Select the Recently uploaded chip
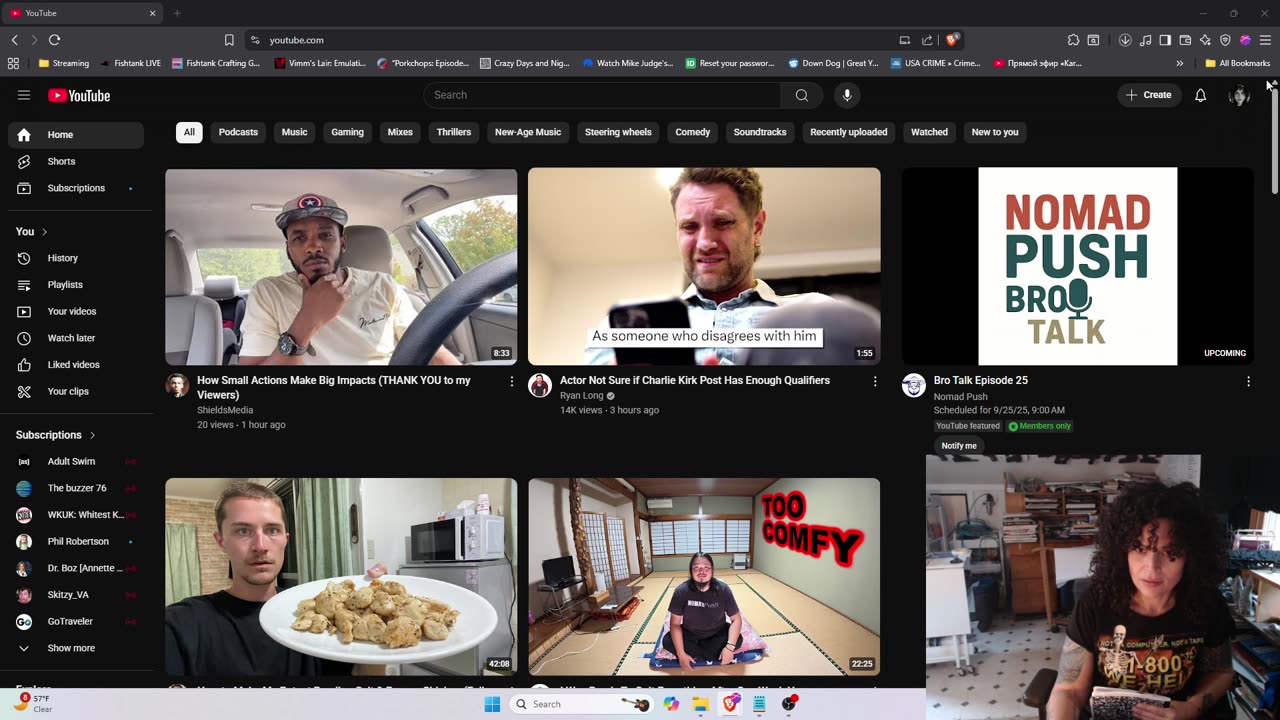This screenshot has width=1280, height=720. [848, 132]
